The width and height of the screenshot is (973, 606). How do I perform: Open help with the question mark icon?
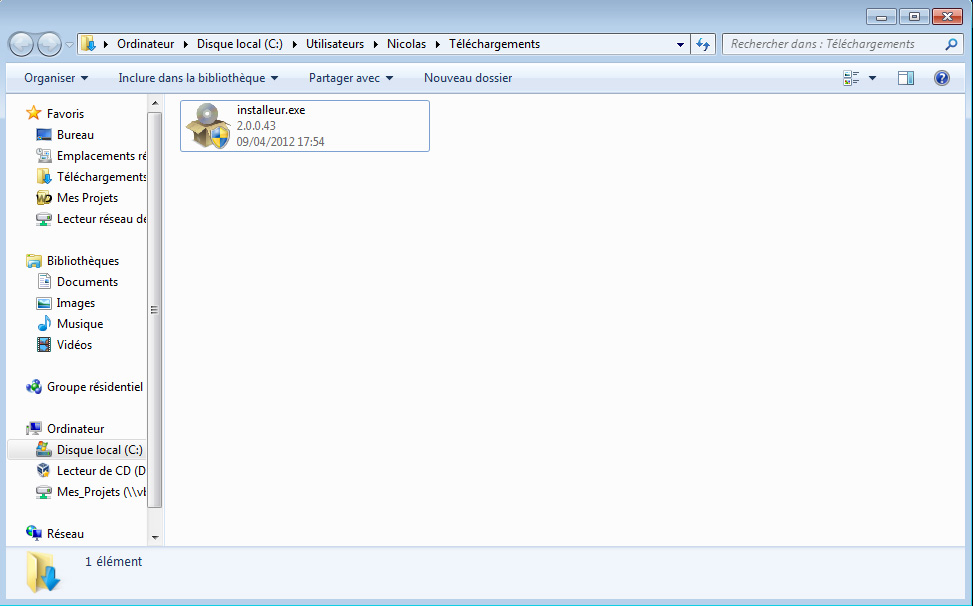941,78
